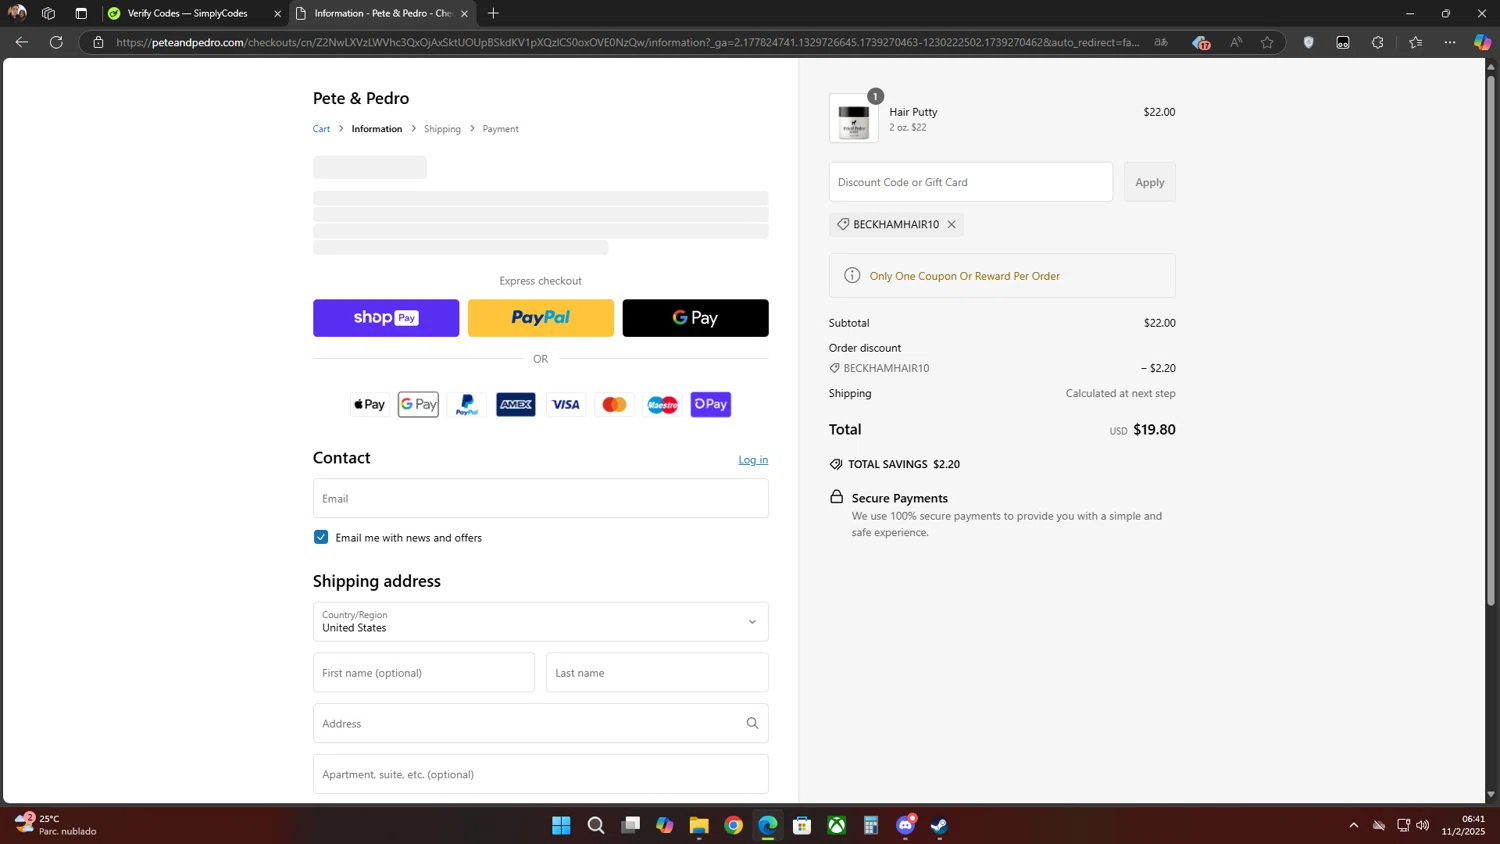The image size is (1500, 844).
Task: Click the browser address bar URL
Action: tap(628, 42)
